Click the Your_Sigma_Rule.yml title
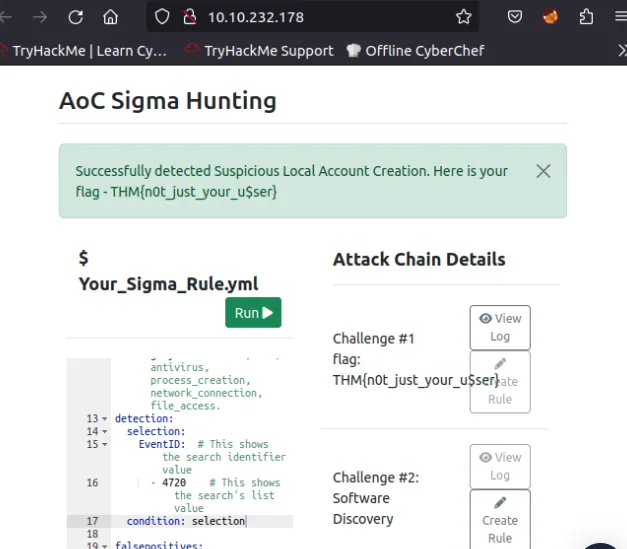The height and width of the screenshot is (549, 627). point(168,284)
